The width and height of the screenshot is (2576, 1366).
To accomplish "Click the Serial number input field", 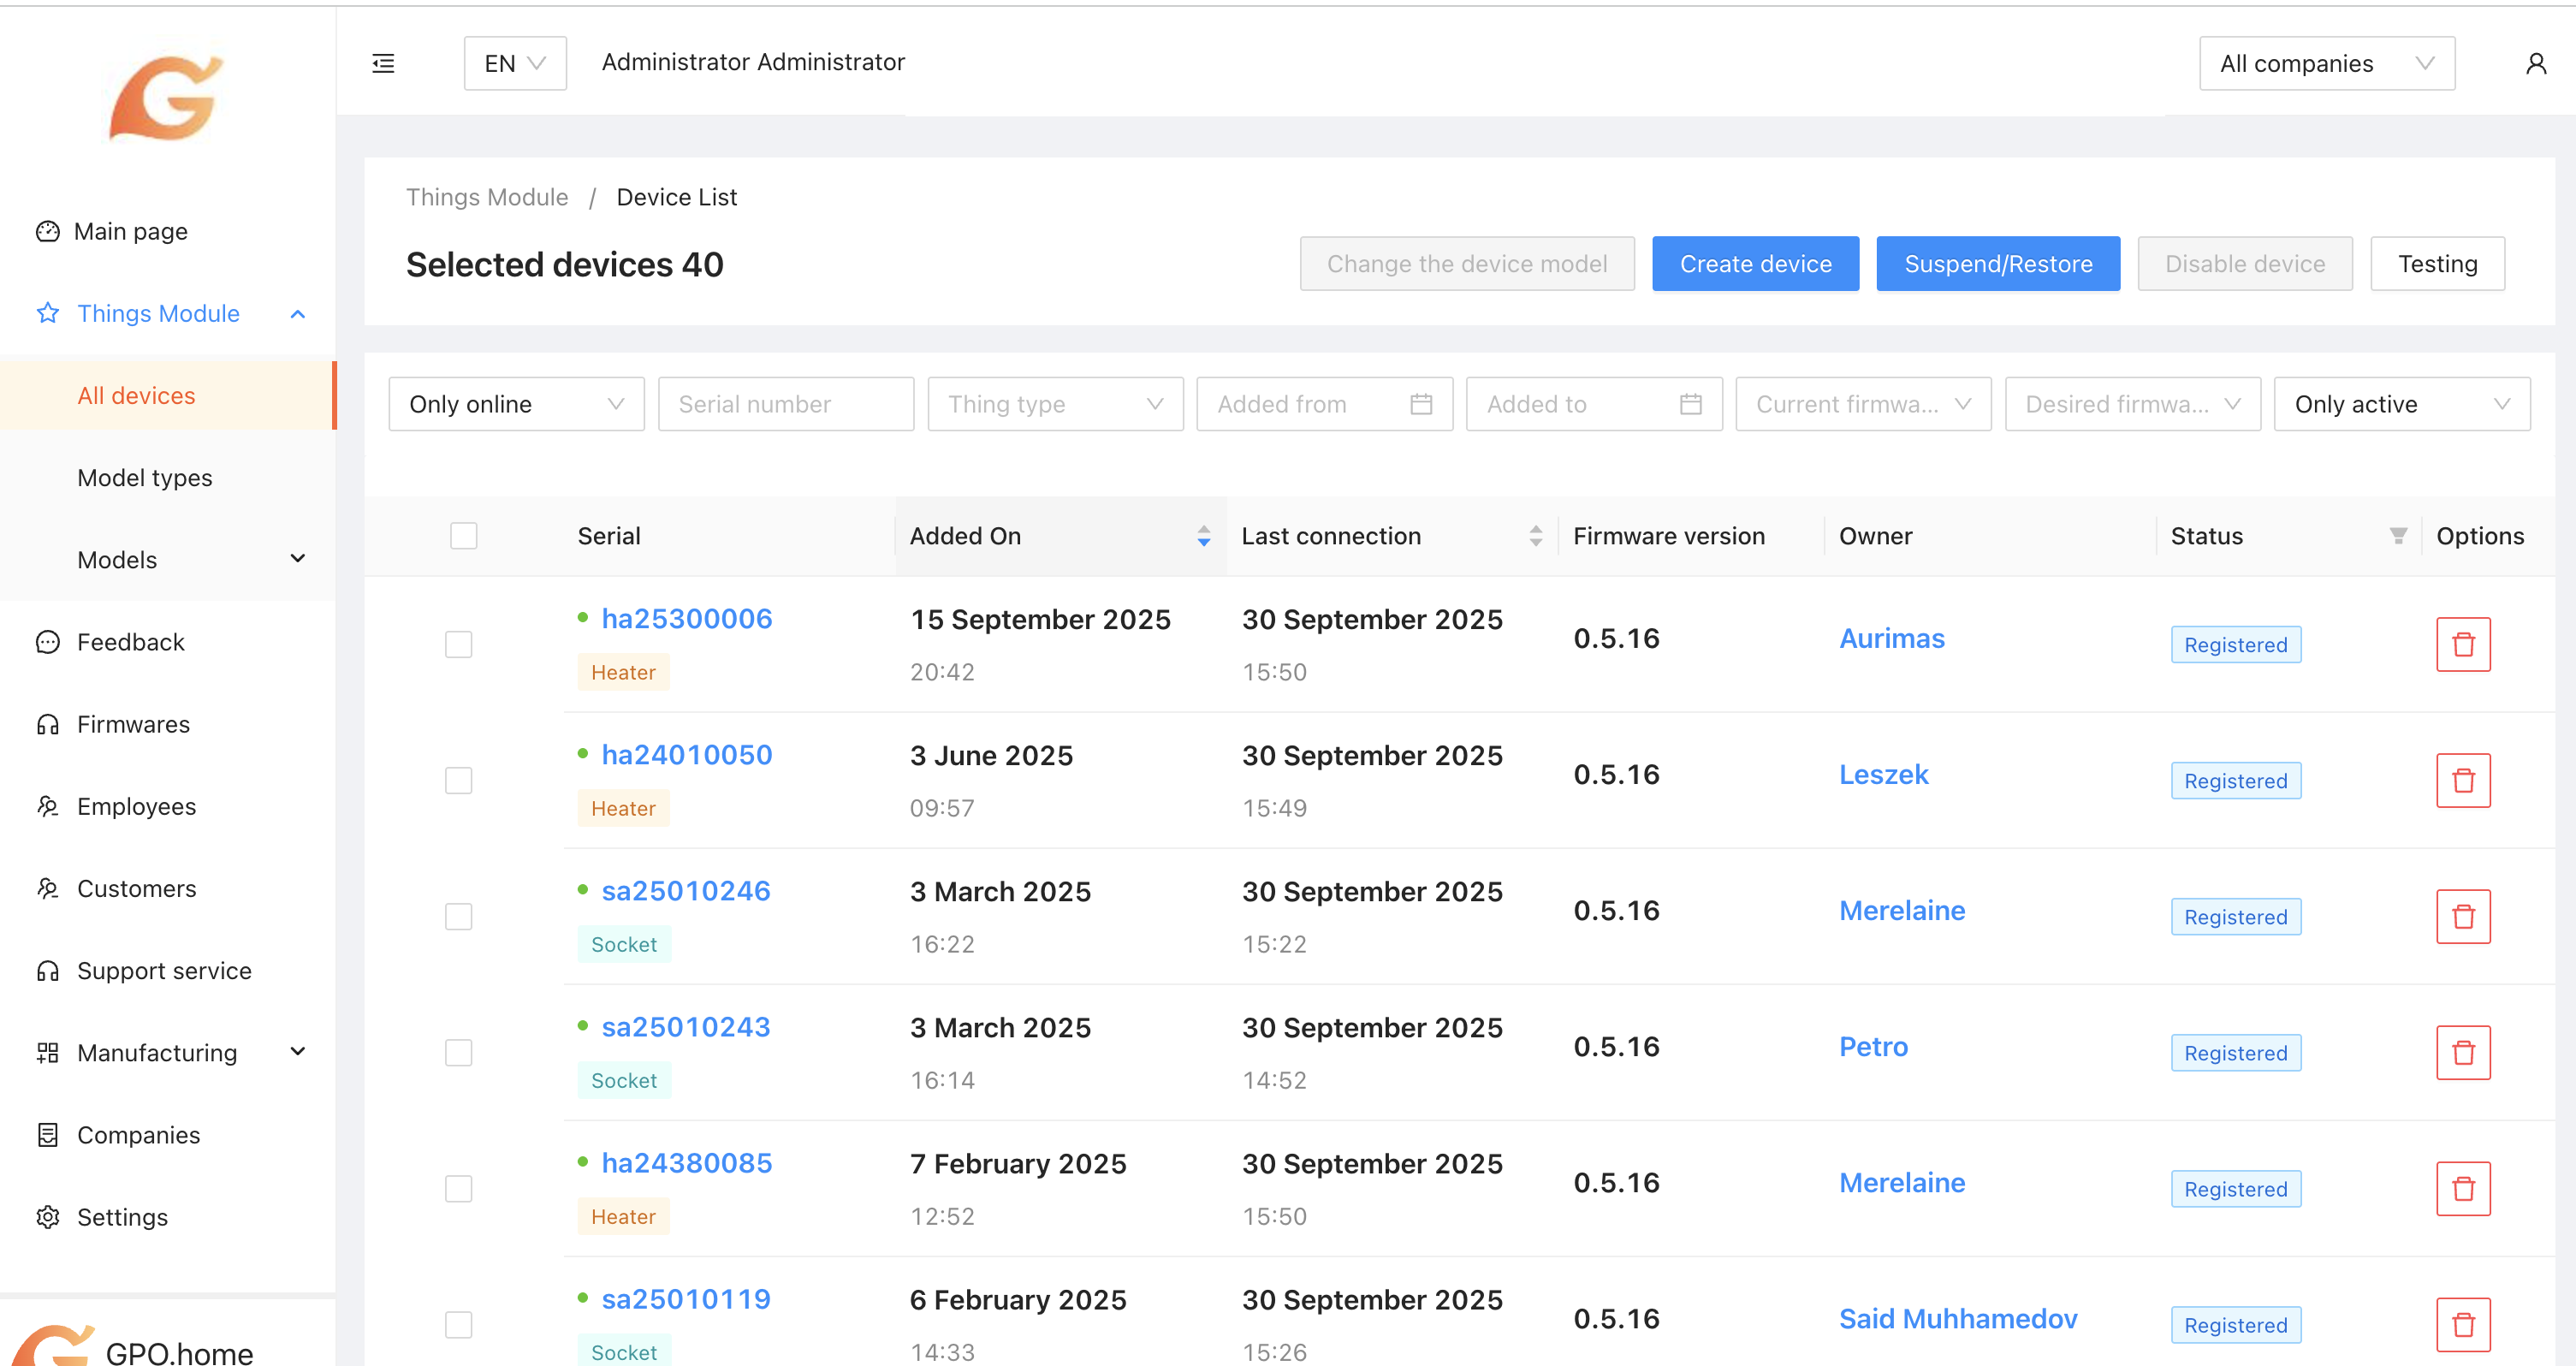I will pos(785,404).
